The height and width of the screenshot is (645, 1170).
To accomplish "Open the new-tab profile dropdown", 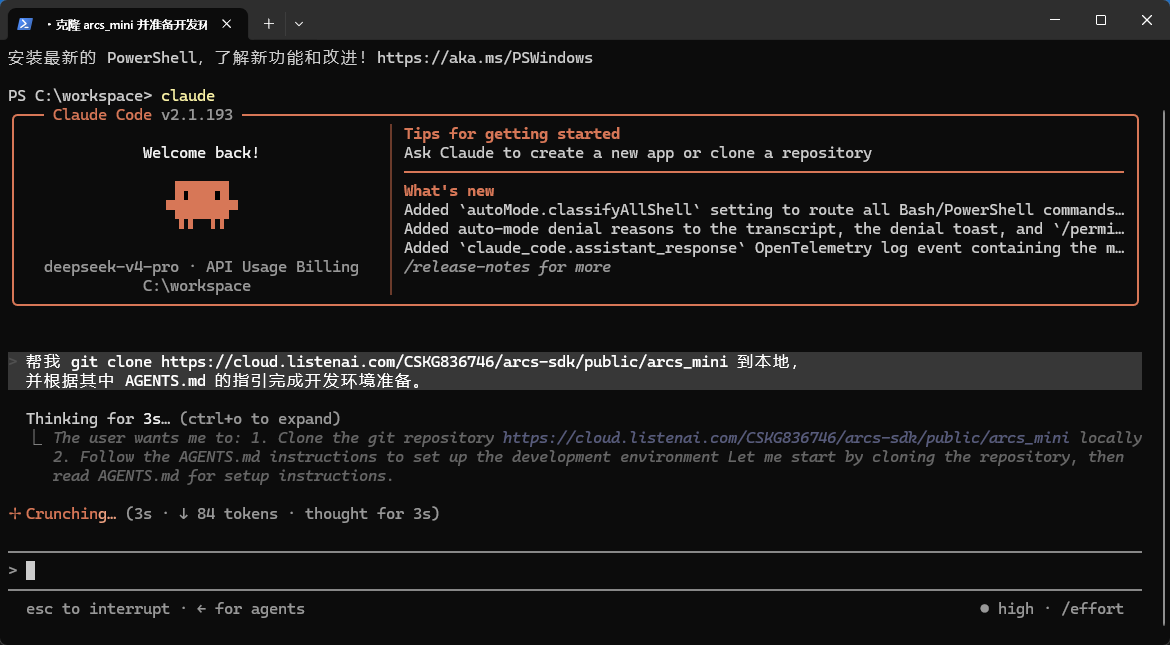I will [x=299, y=24].
